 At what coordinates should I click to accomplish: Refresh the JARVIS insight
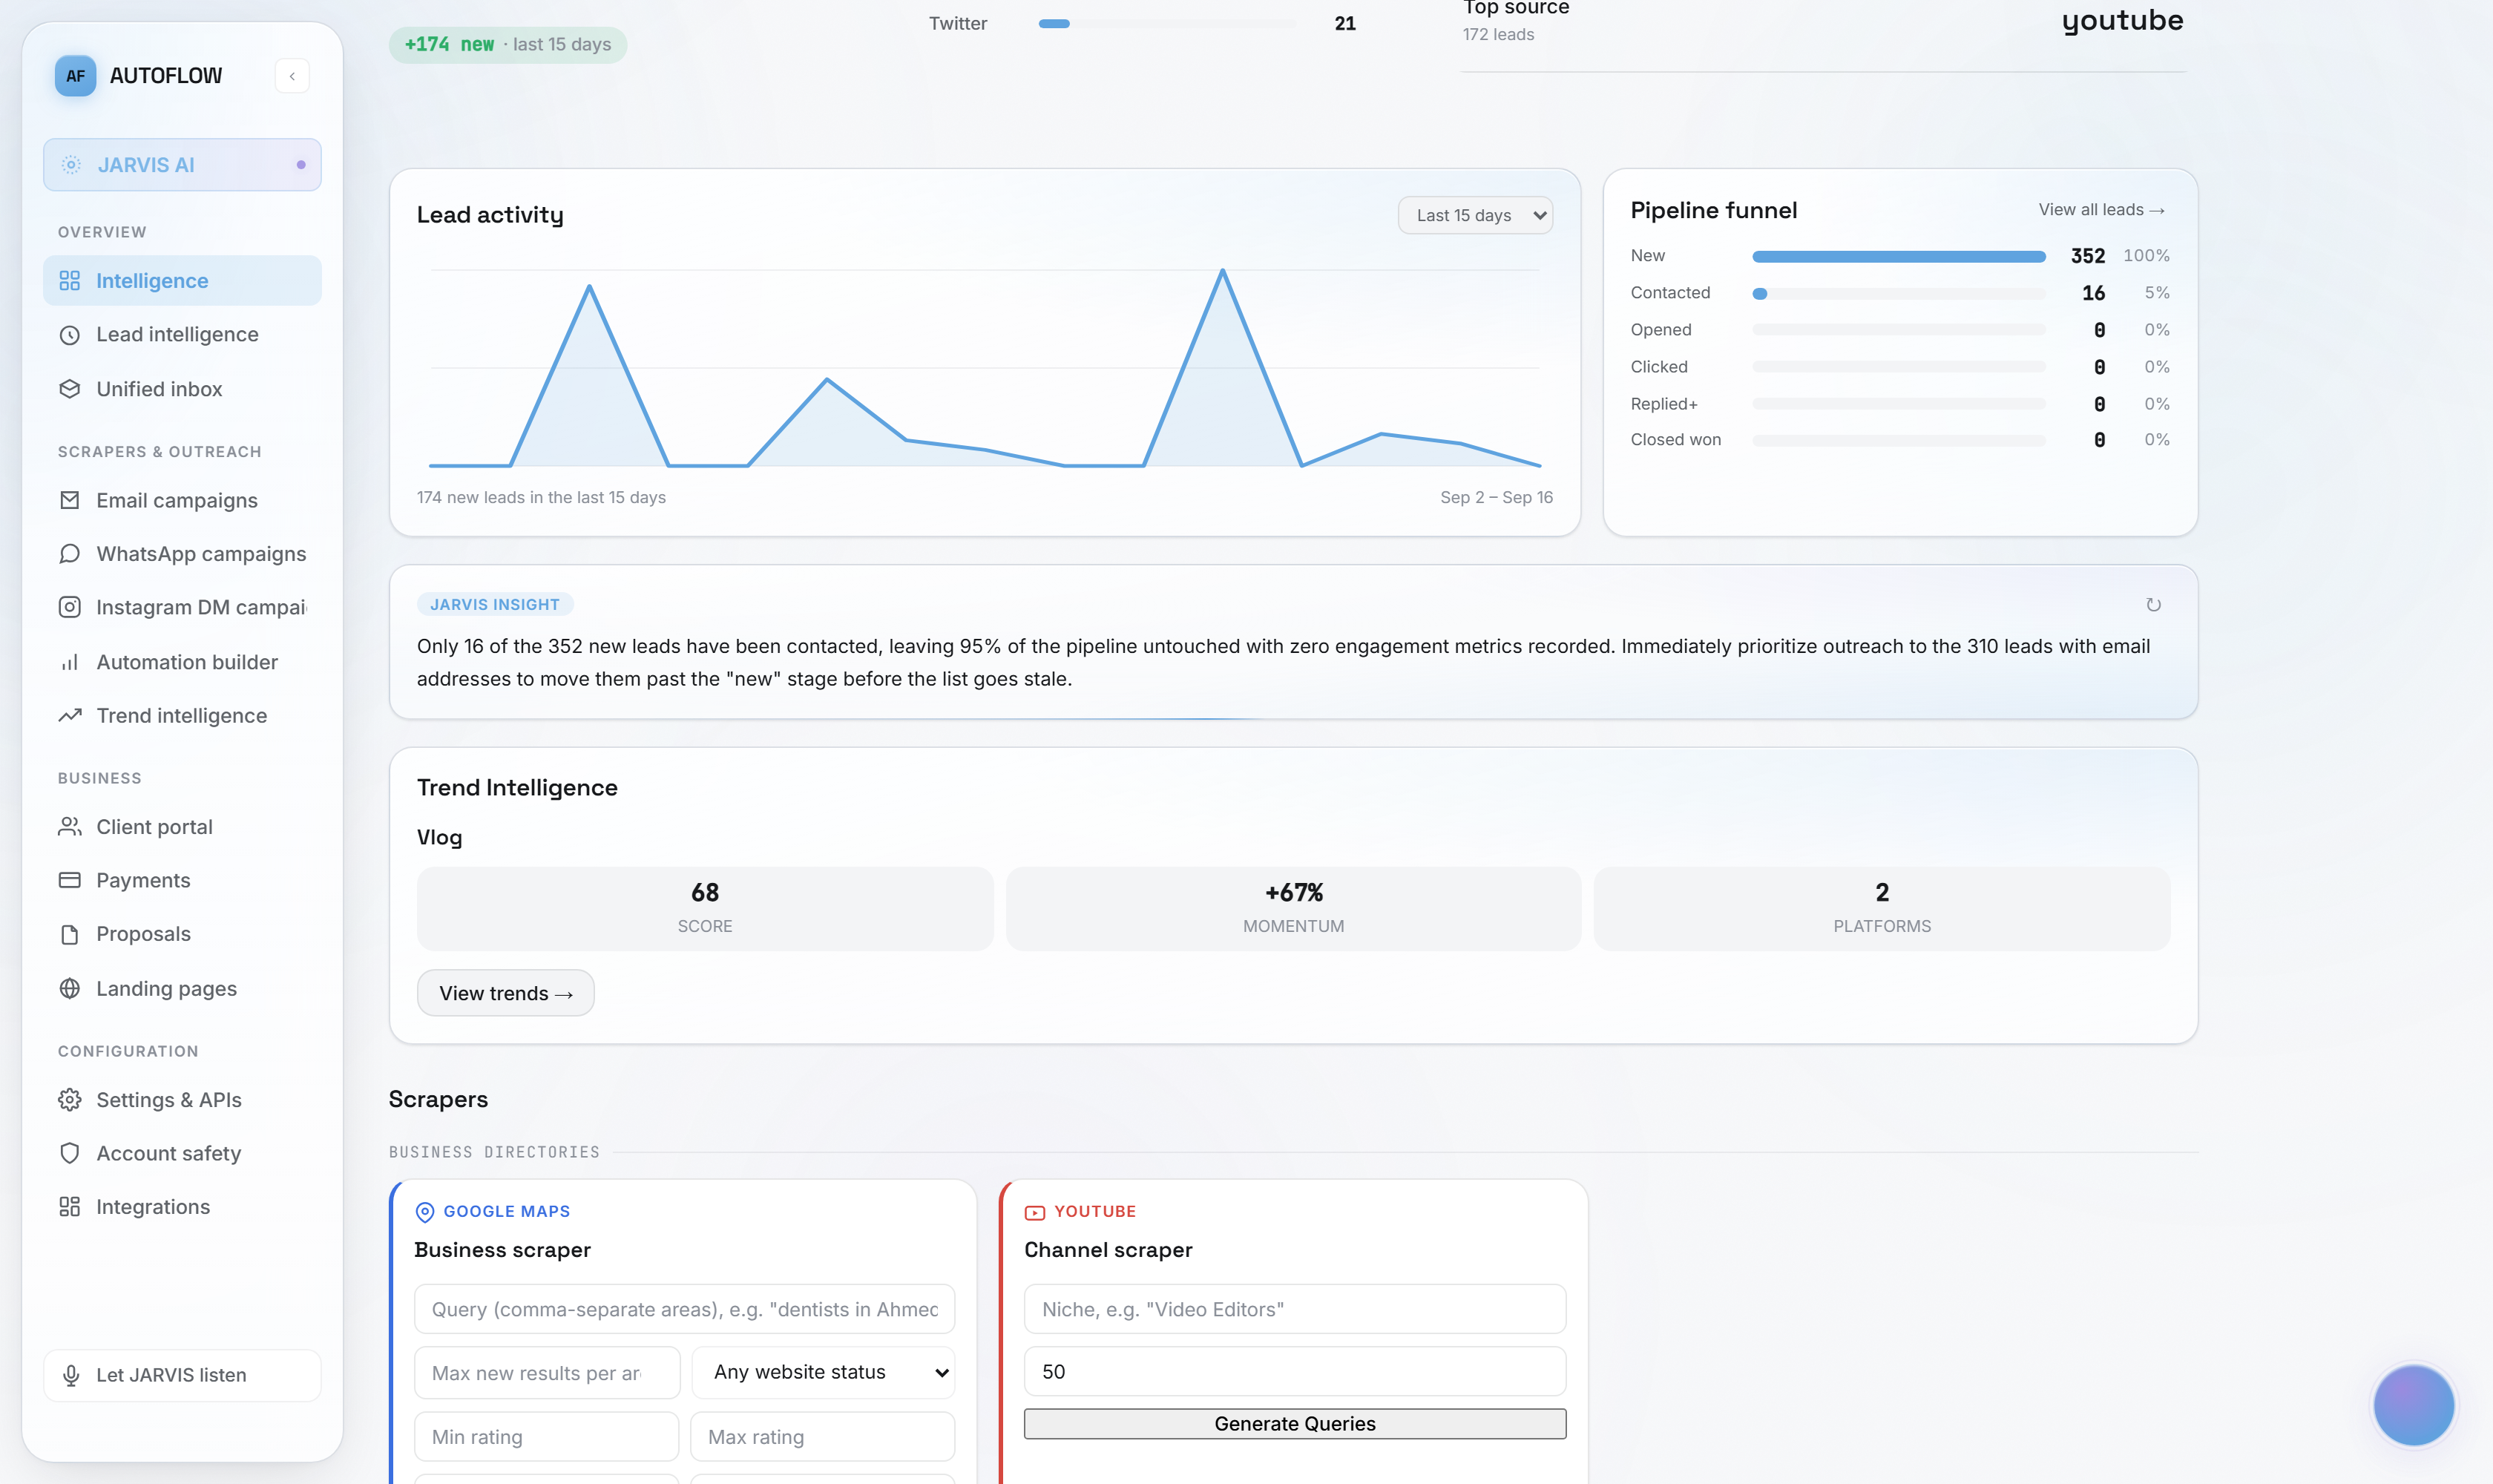tap(2153, 605)
